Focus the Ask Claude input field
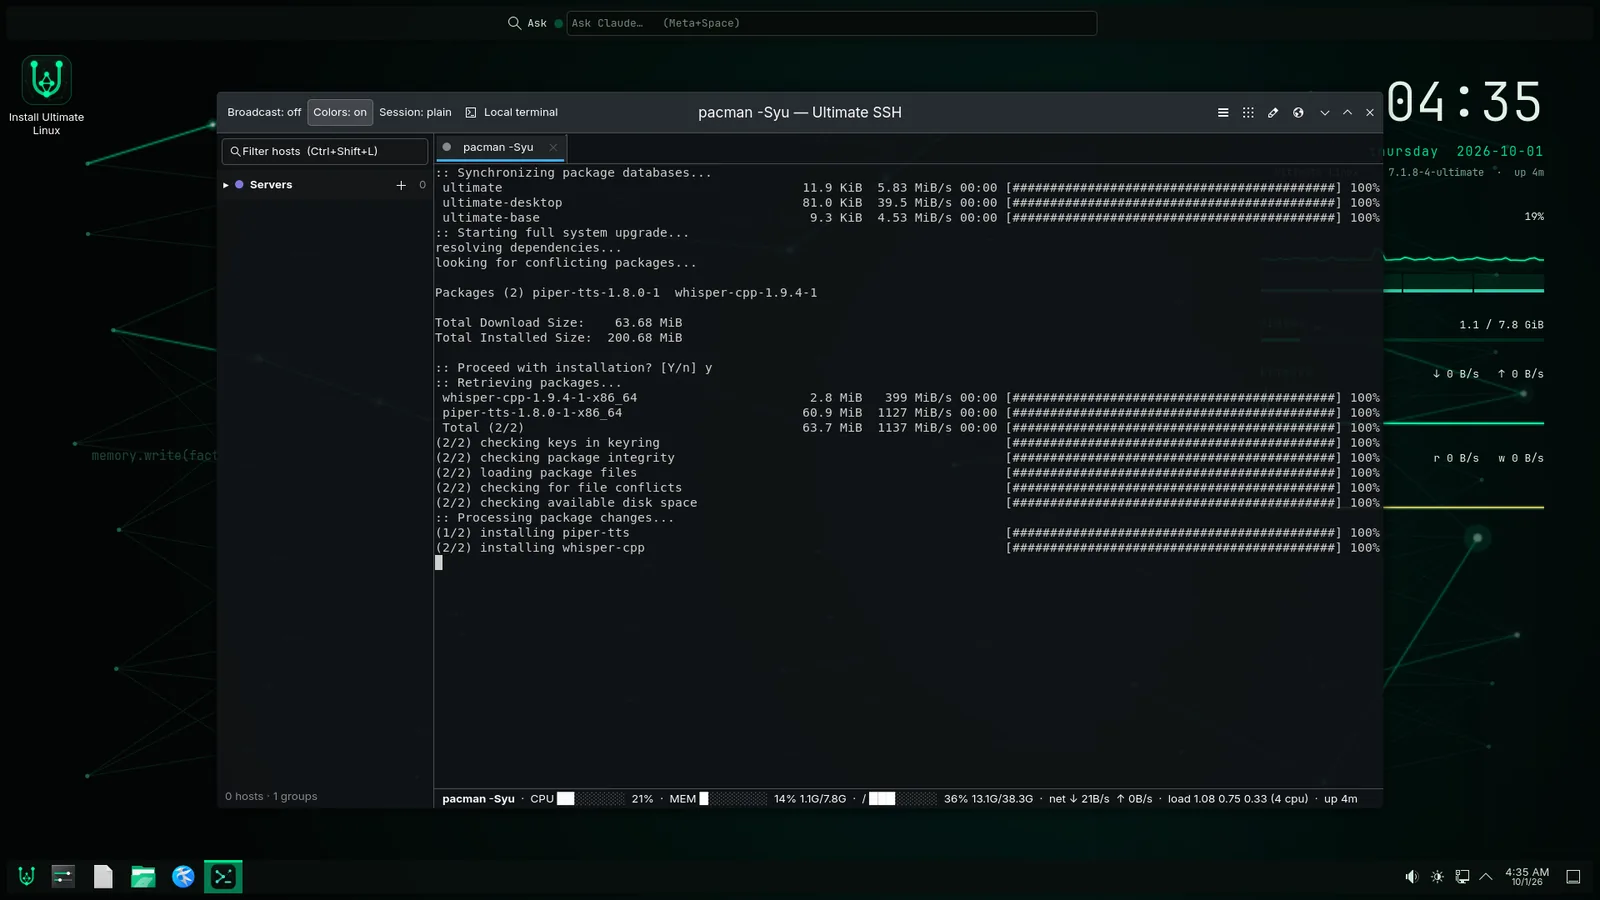This screenshot has width=1600, height=900. (x=832, y=23)
